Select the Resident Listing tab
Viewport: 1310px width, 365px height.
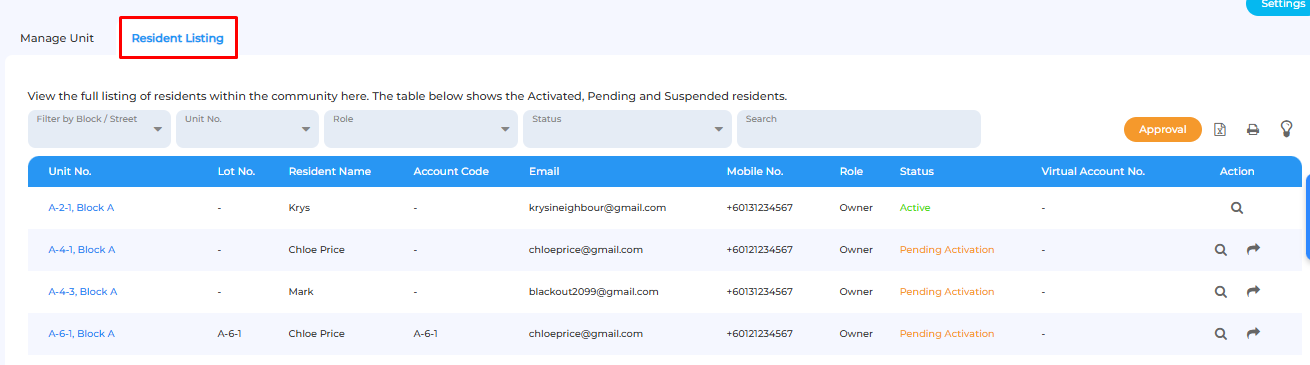point(178,38)
